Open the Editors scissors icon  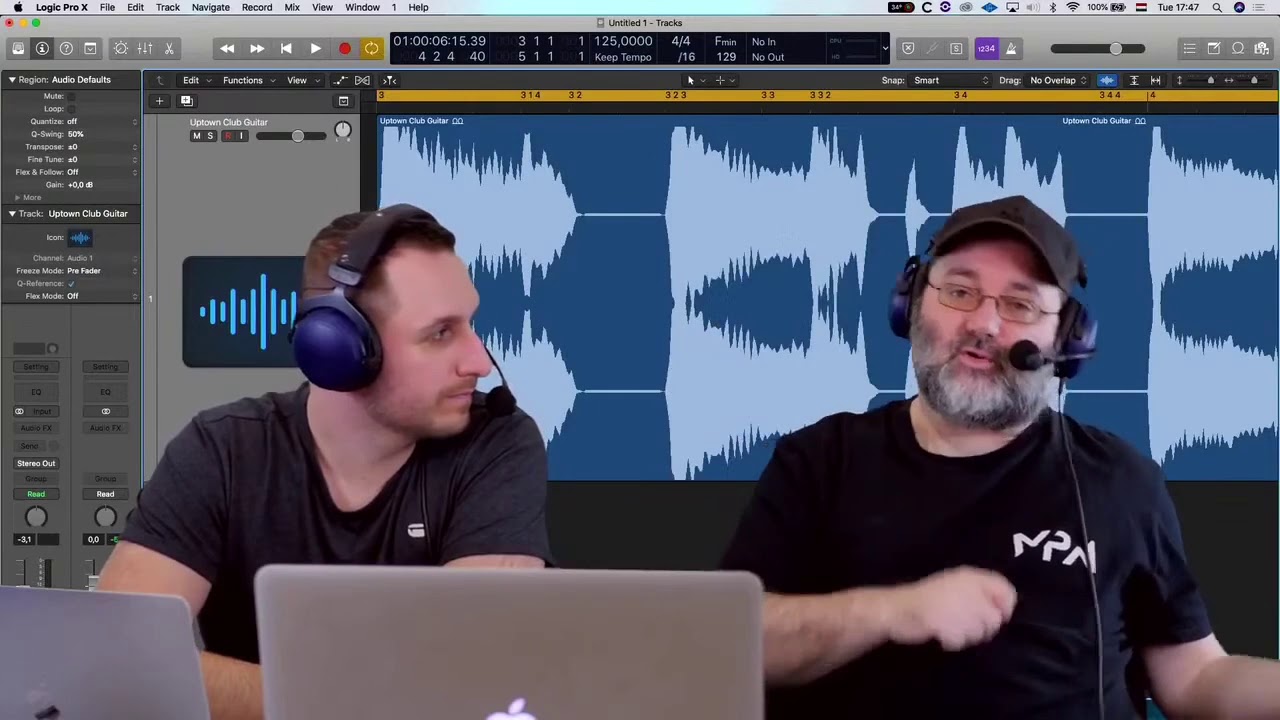coord(169,48)
